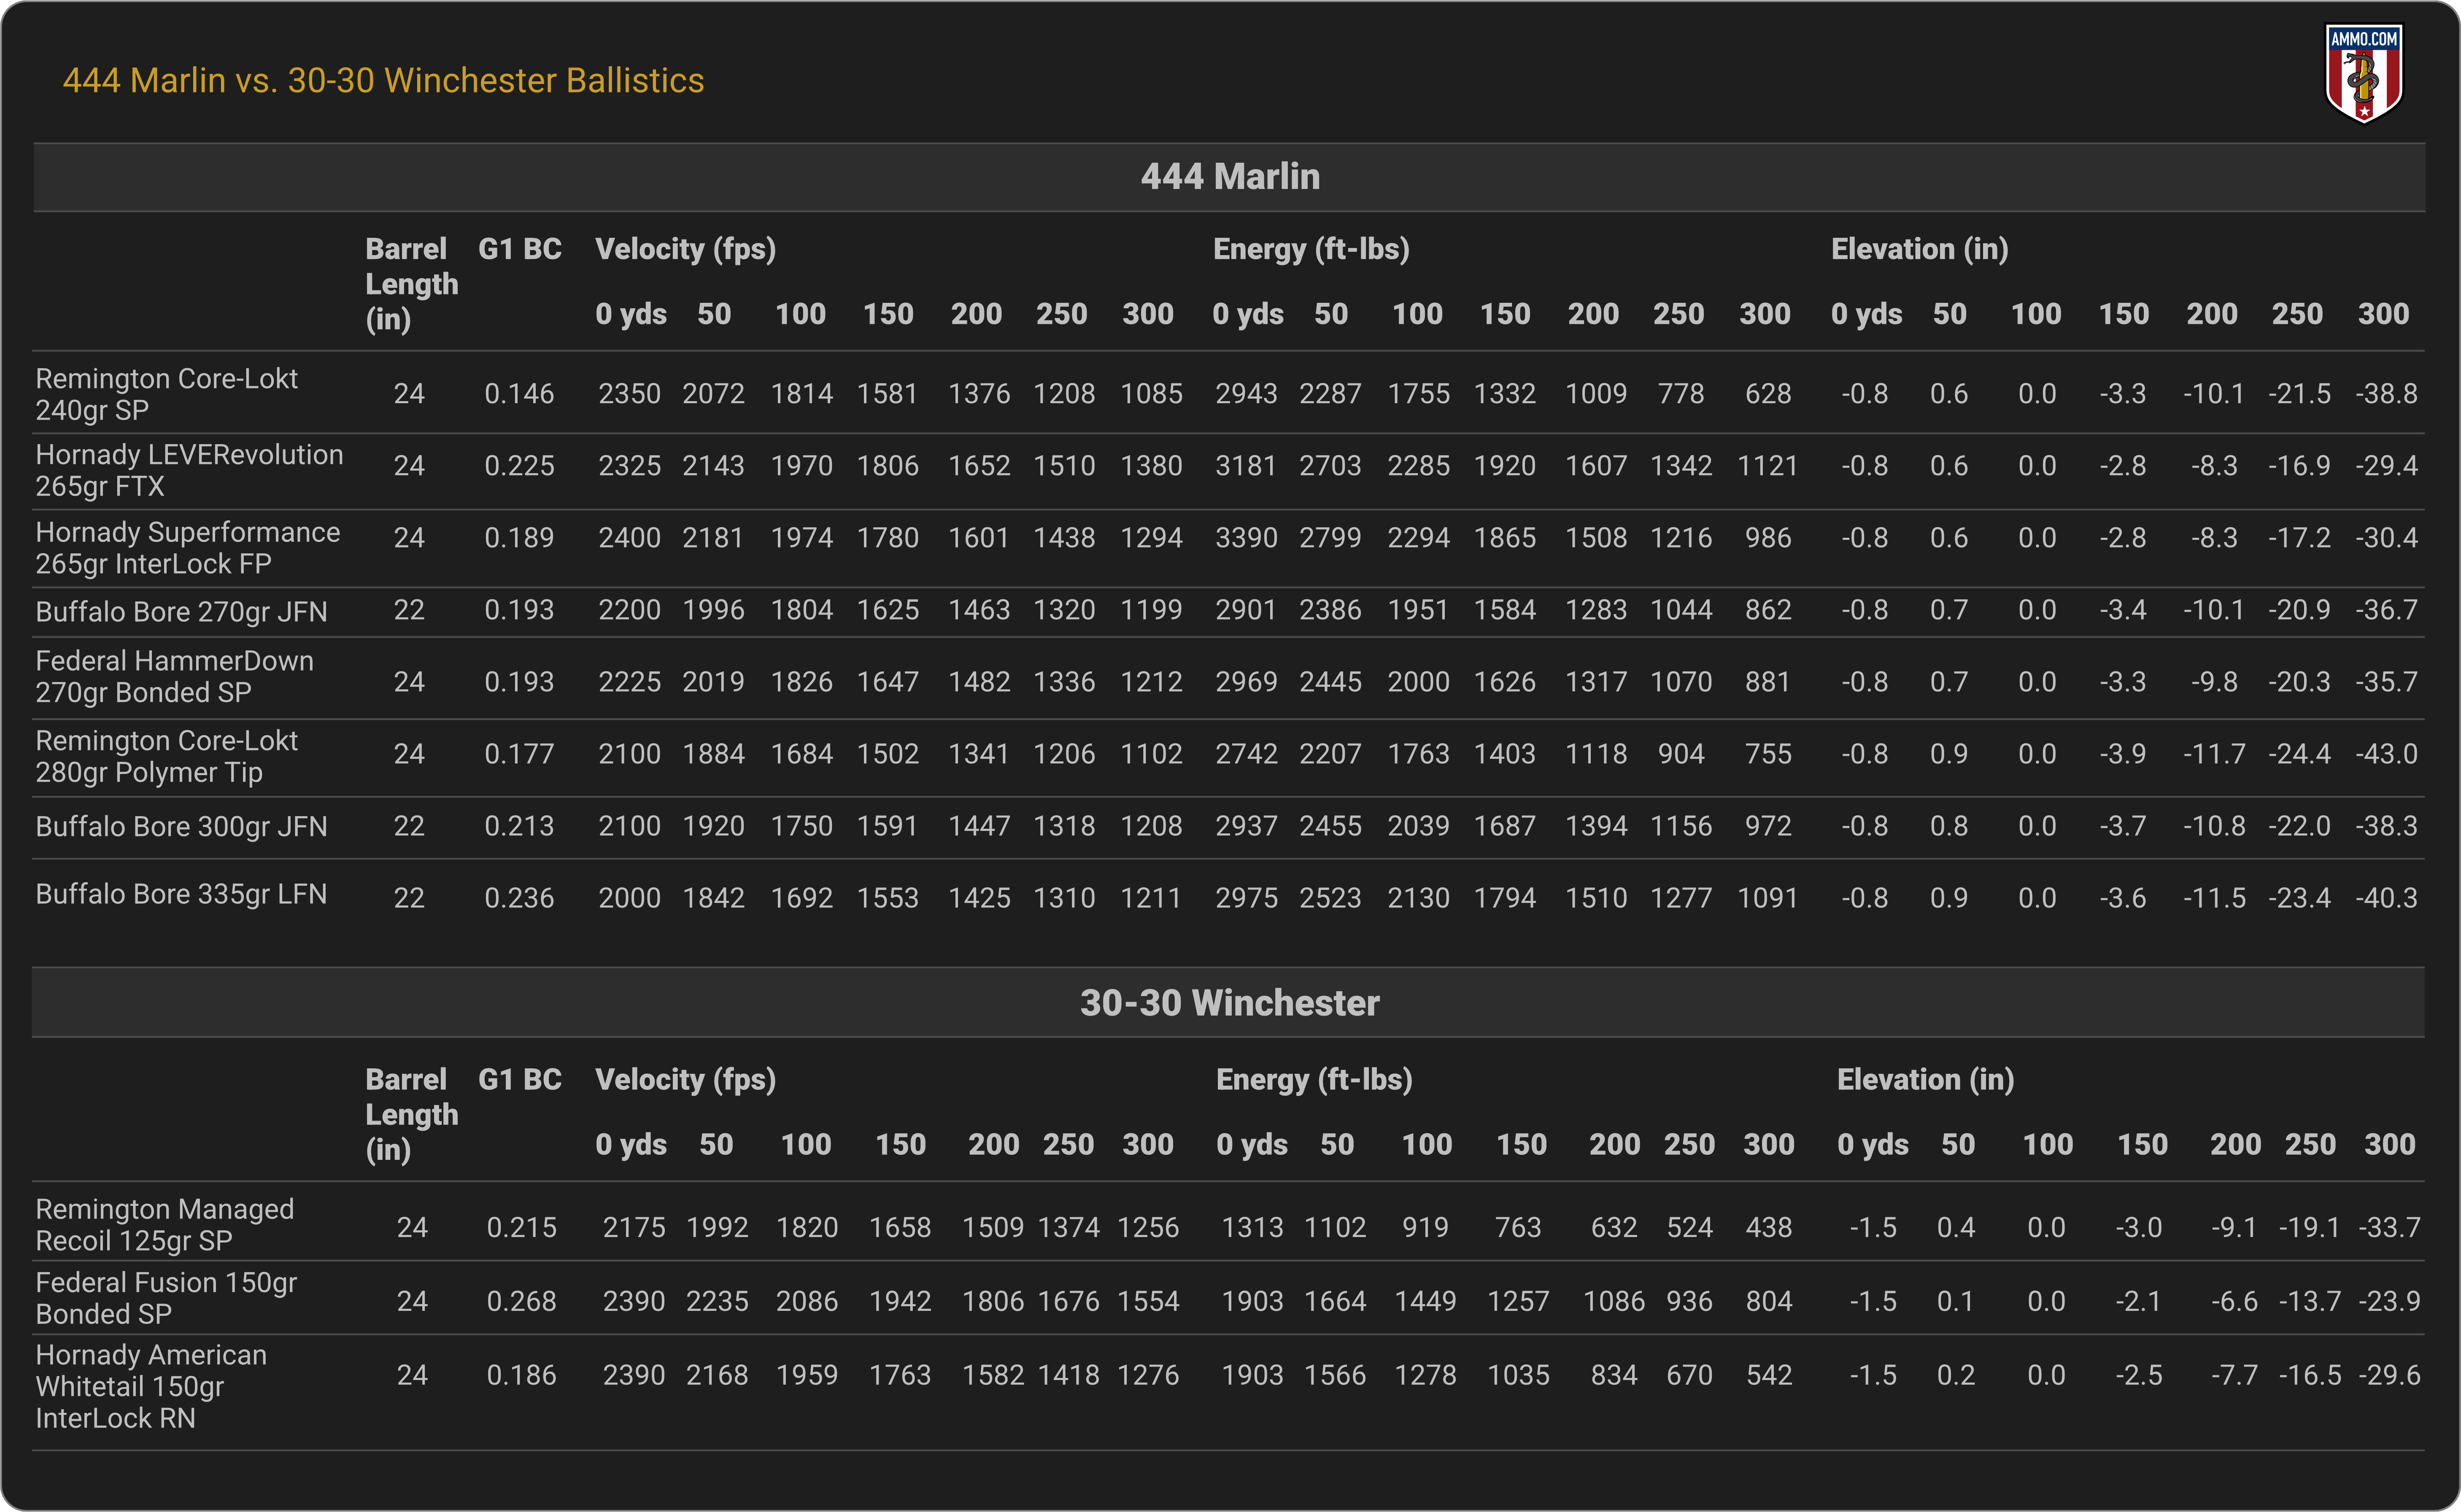Select G1 BC value 0.236
The height and width of the screenshot is (1512, 2461).
click(x=519, y=898)
